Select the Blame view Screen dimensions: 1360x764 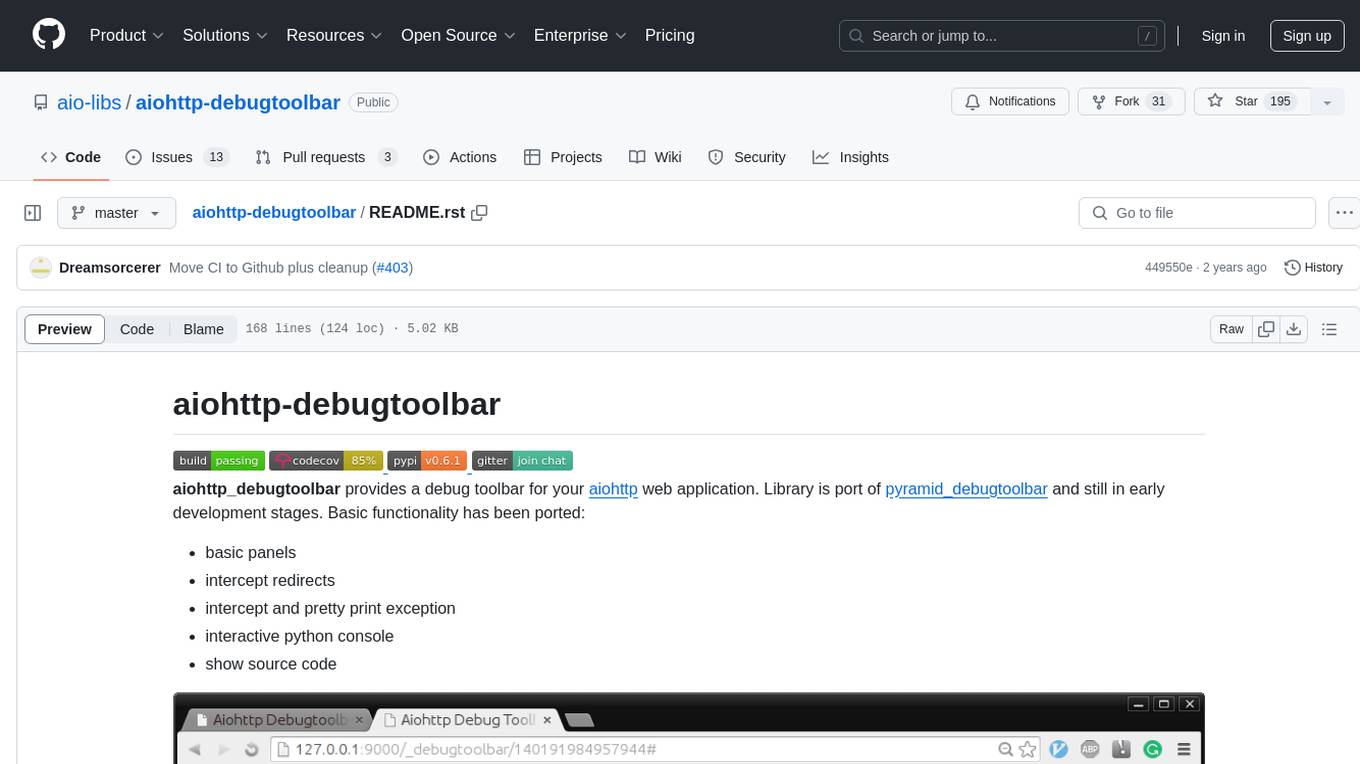point(204,329)
